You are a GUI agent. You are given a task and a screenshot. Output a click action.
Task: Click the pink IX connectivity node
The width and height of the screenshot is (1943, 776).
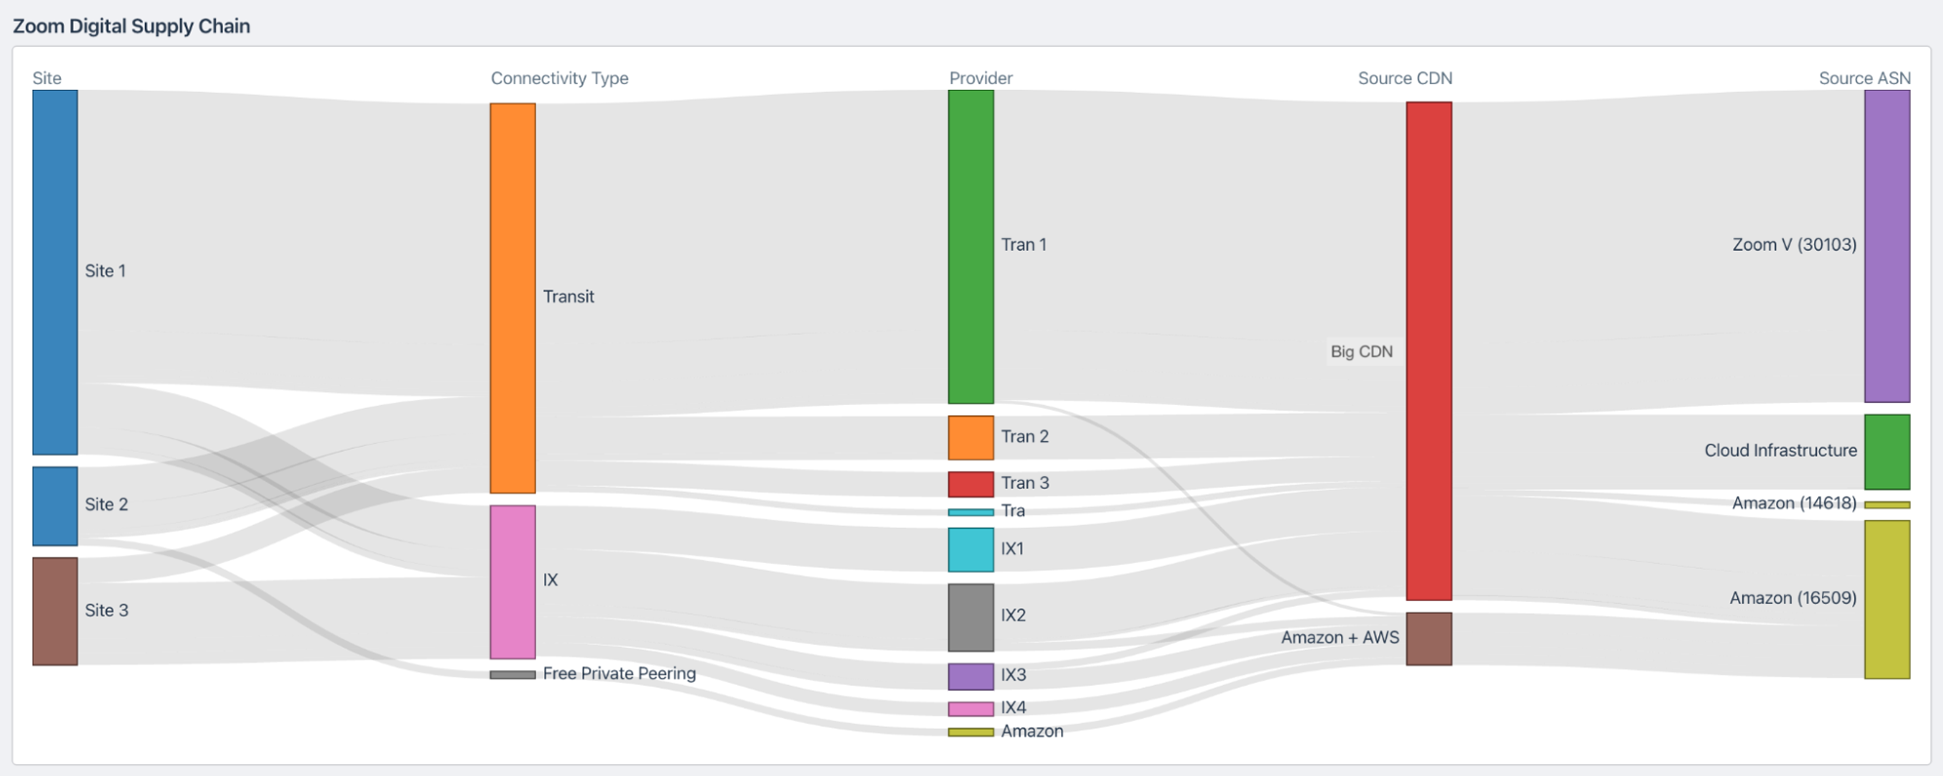[x=513, y=582]
